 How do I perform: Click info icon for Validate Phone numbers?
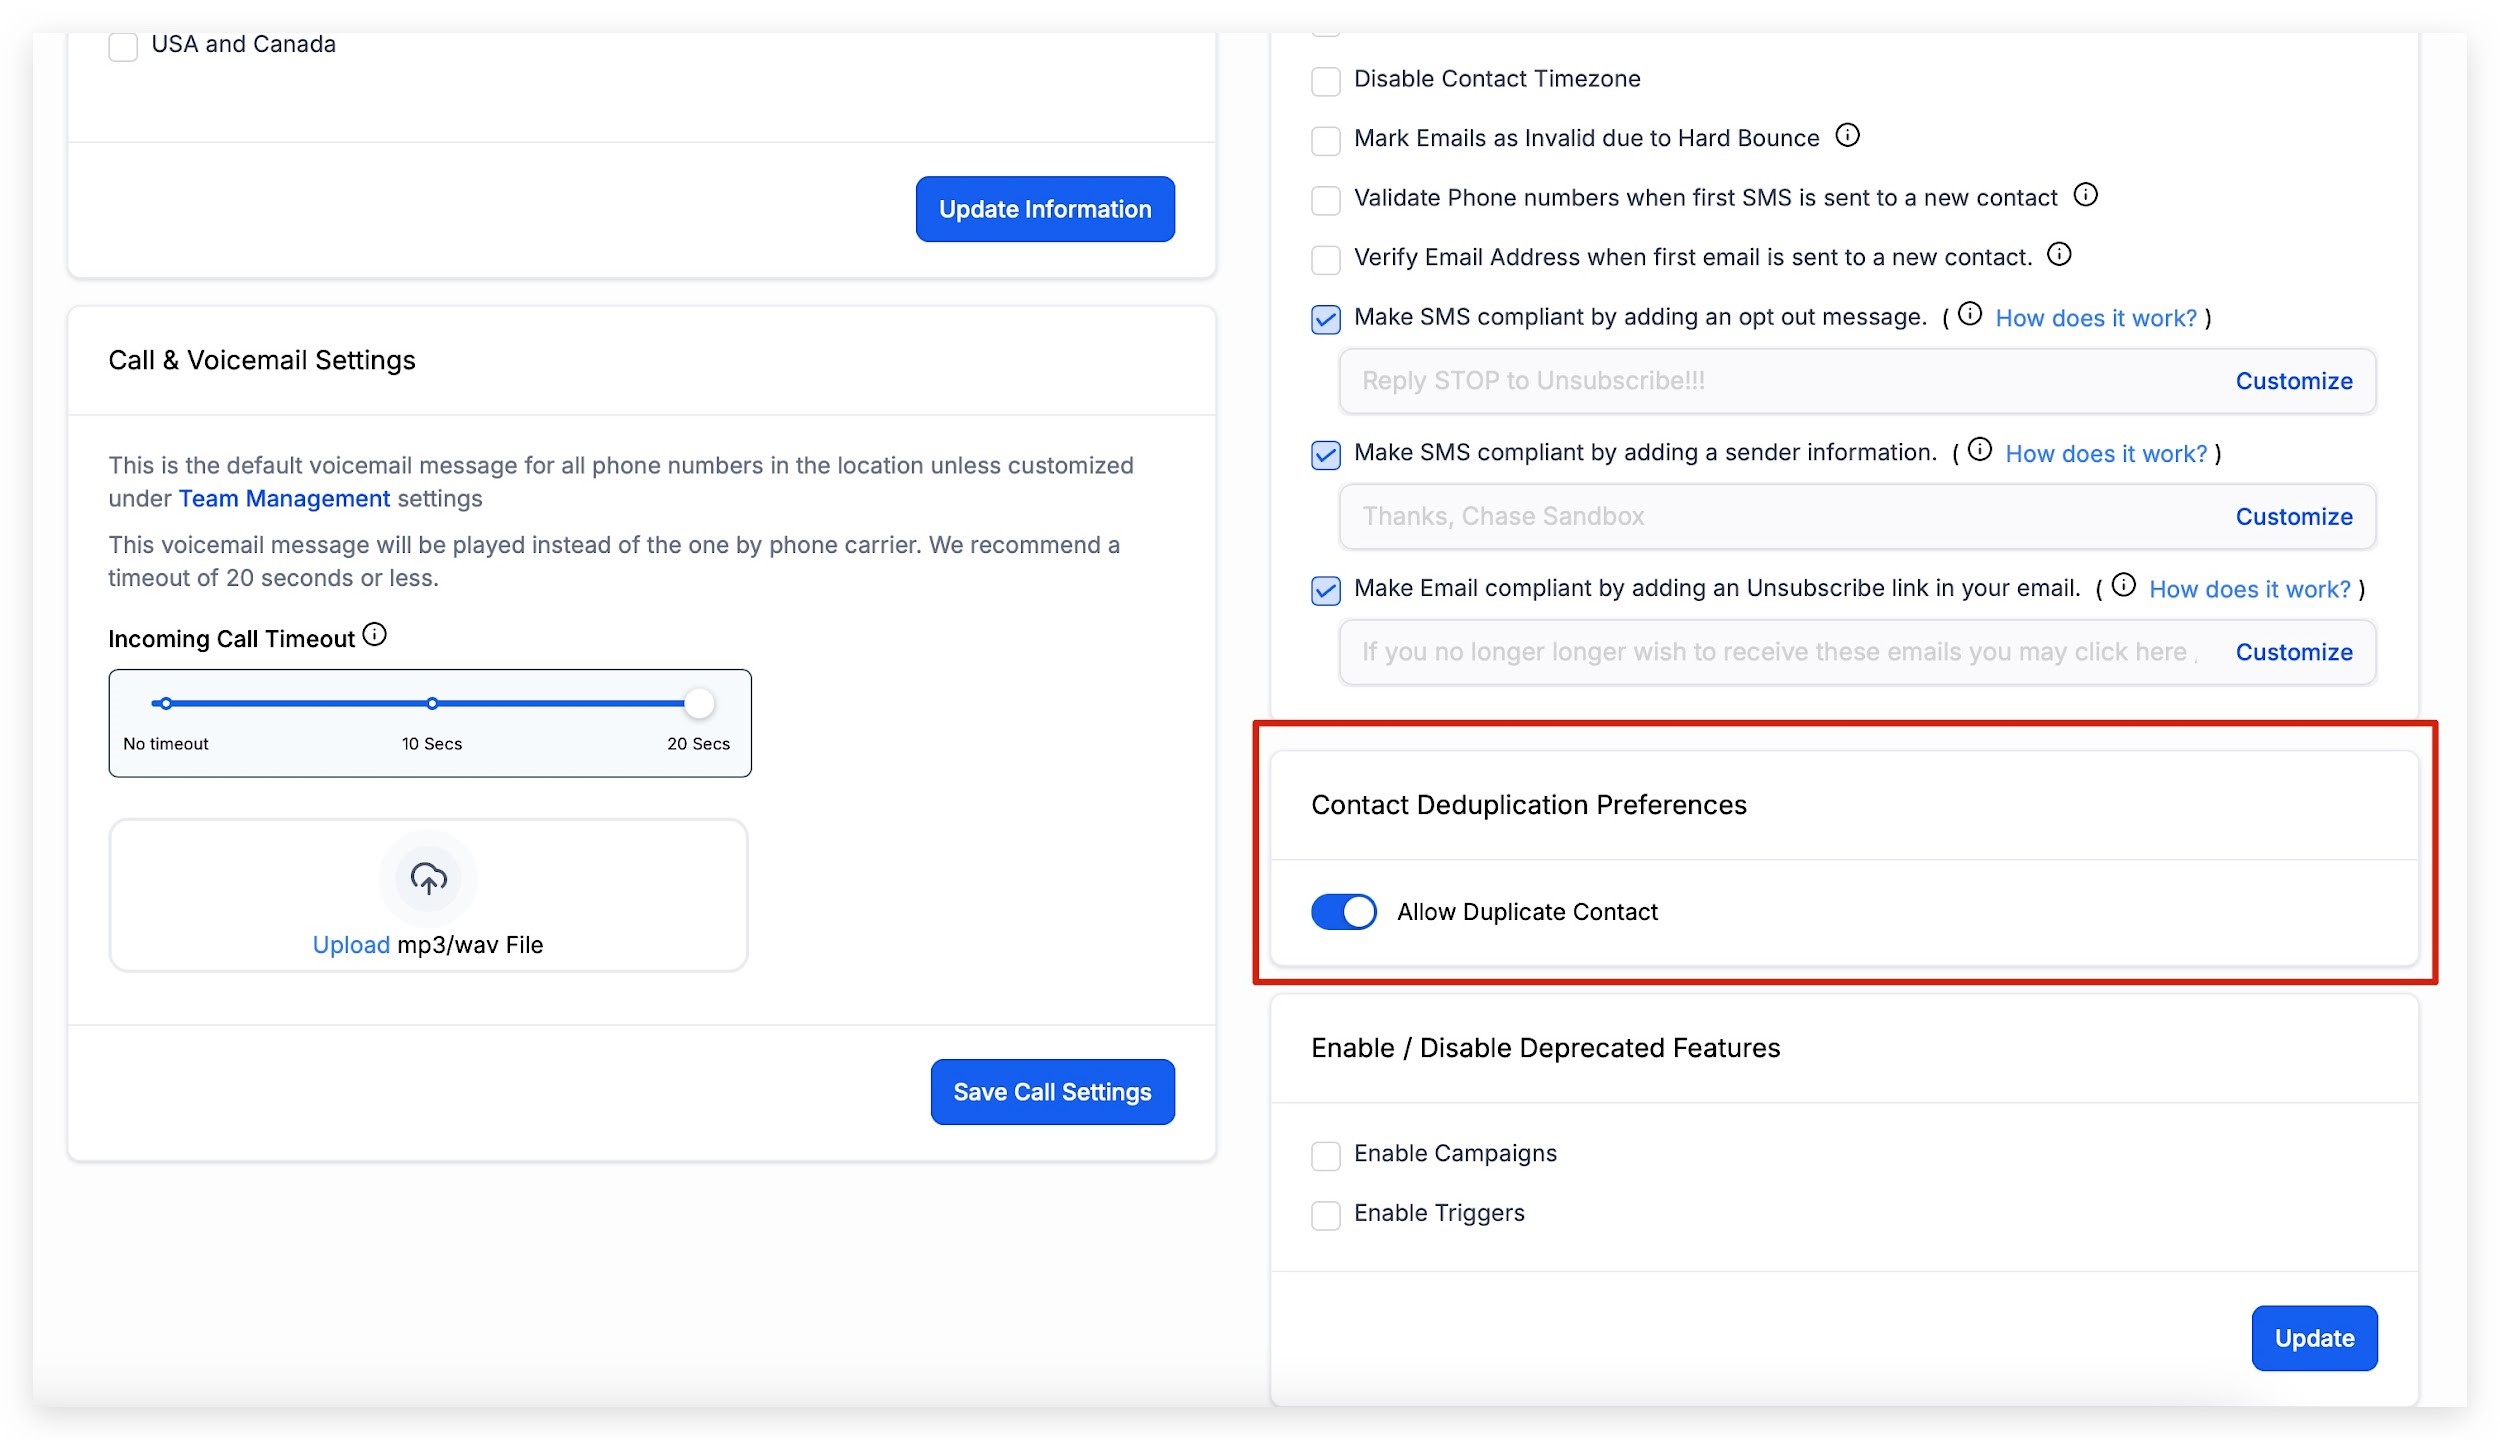point(2085,195)
